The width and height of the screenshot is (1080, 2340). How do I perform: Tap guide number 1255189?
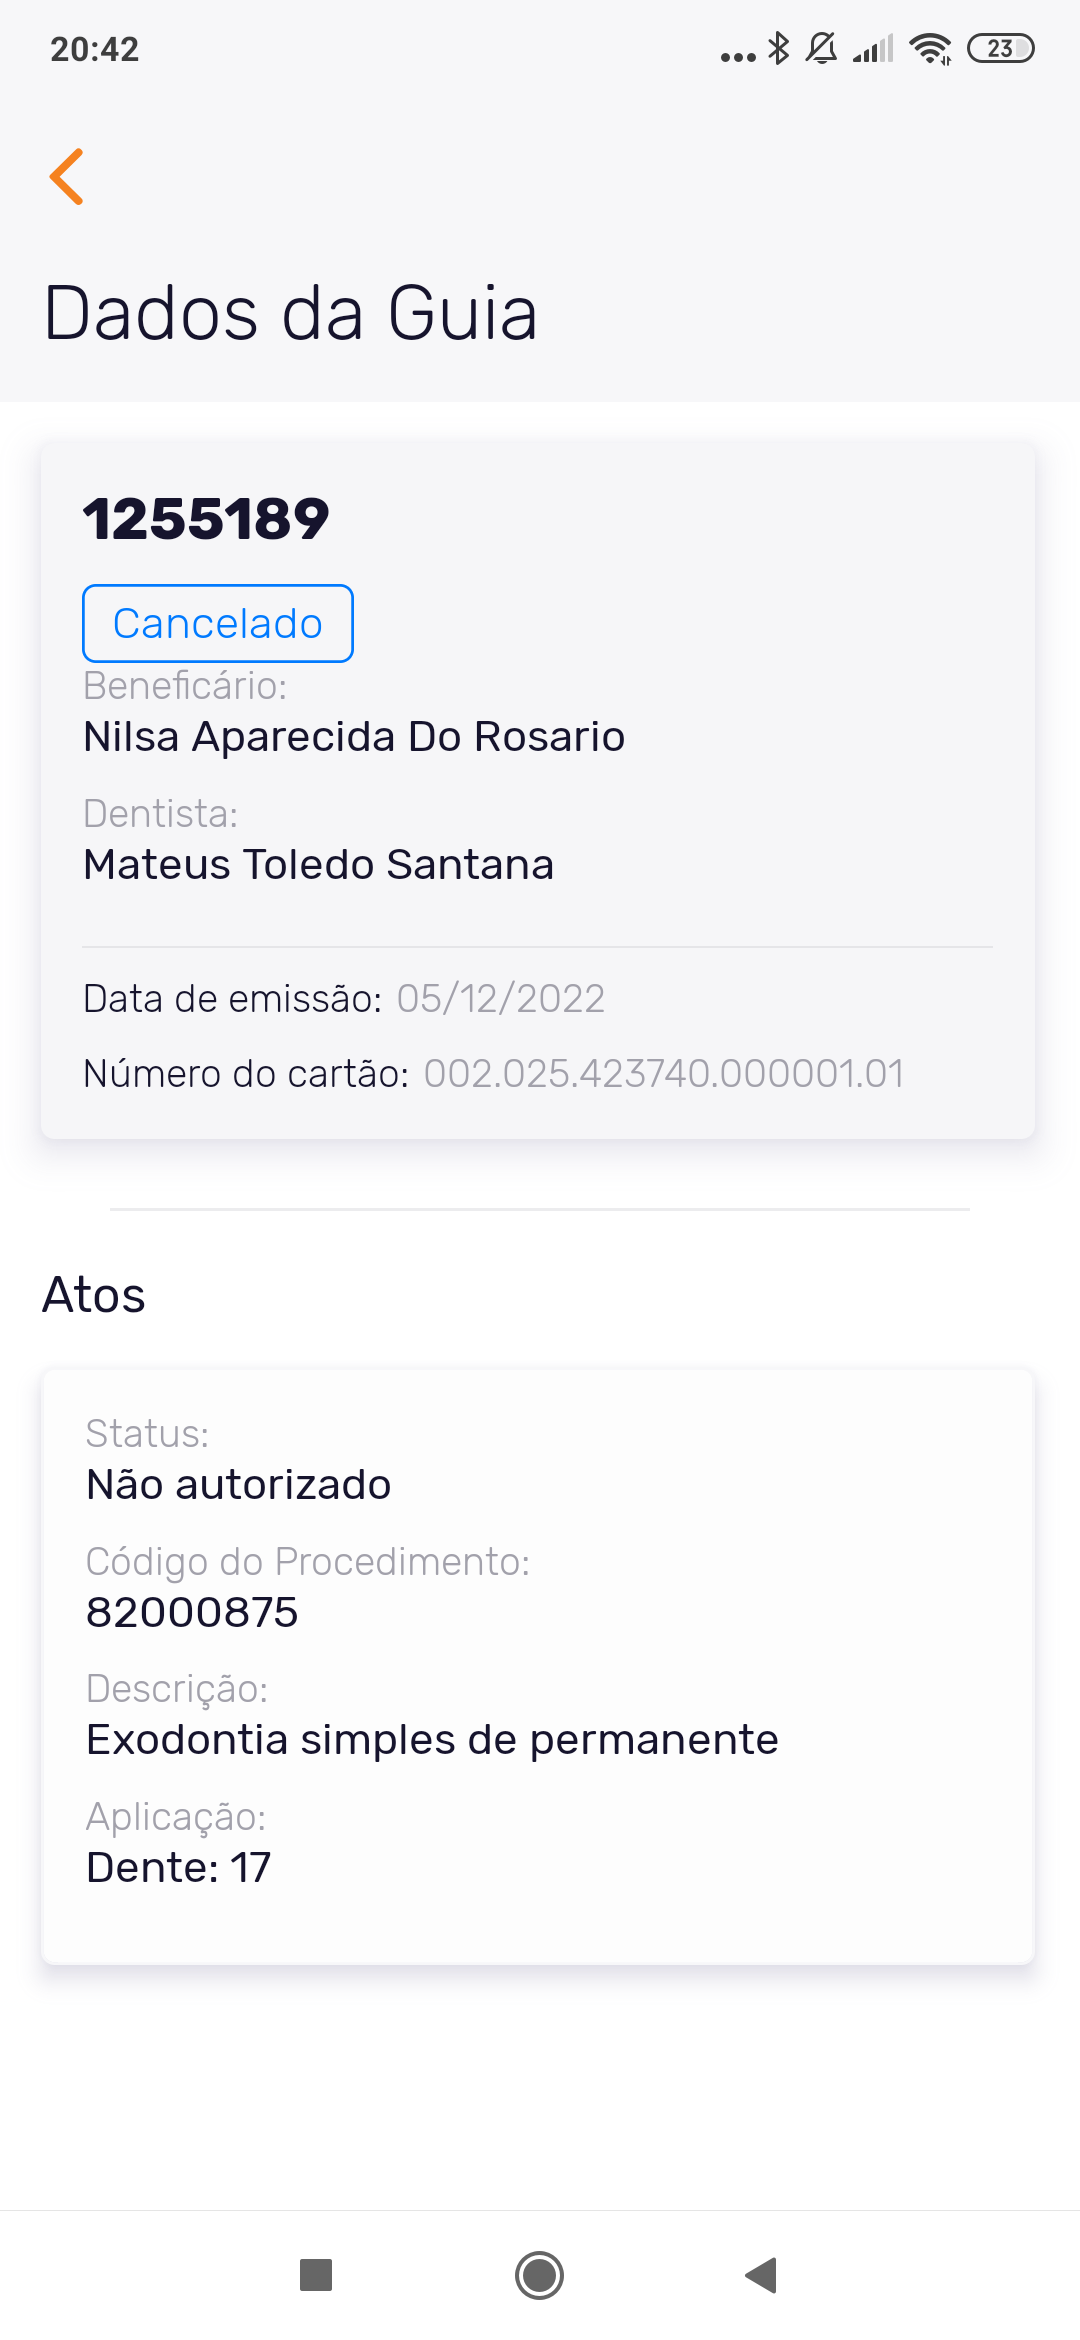pyautogui.click(x=206, y=519)
